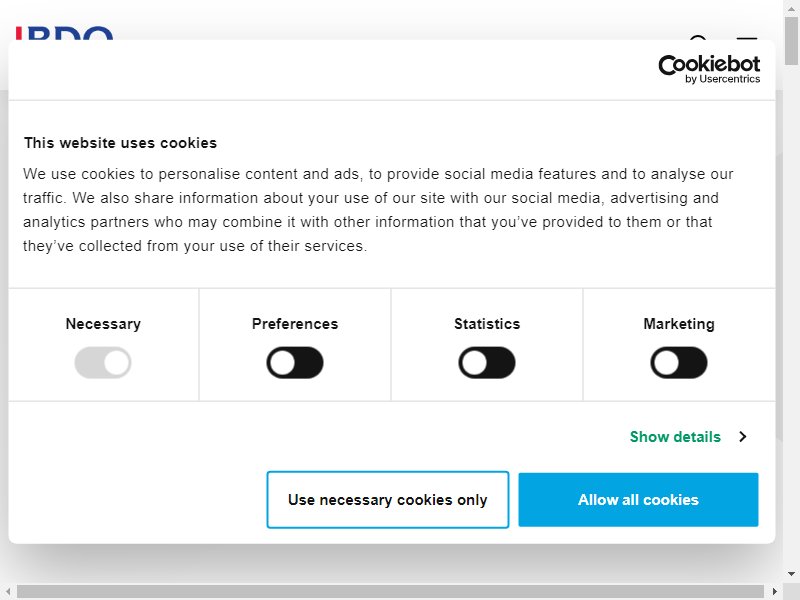Click the vertical scrollbar up arrow

pos(791,9)
